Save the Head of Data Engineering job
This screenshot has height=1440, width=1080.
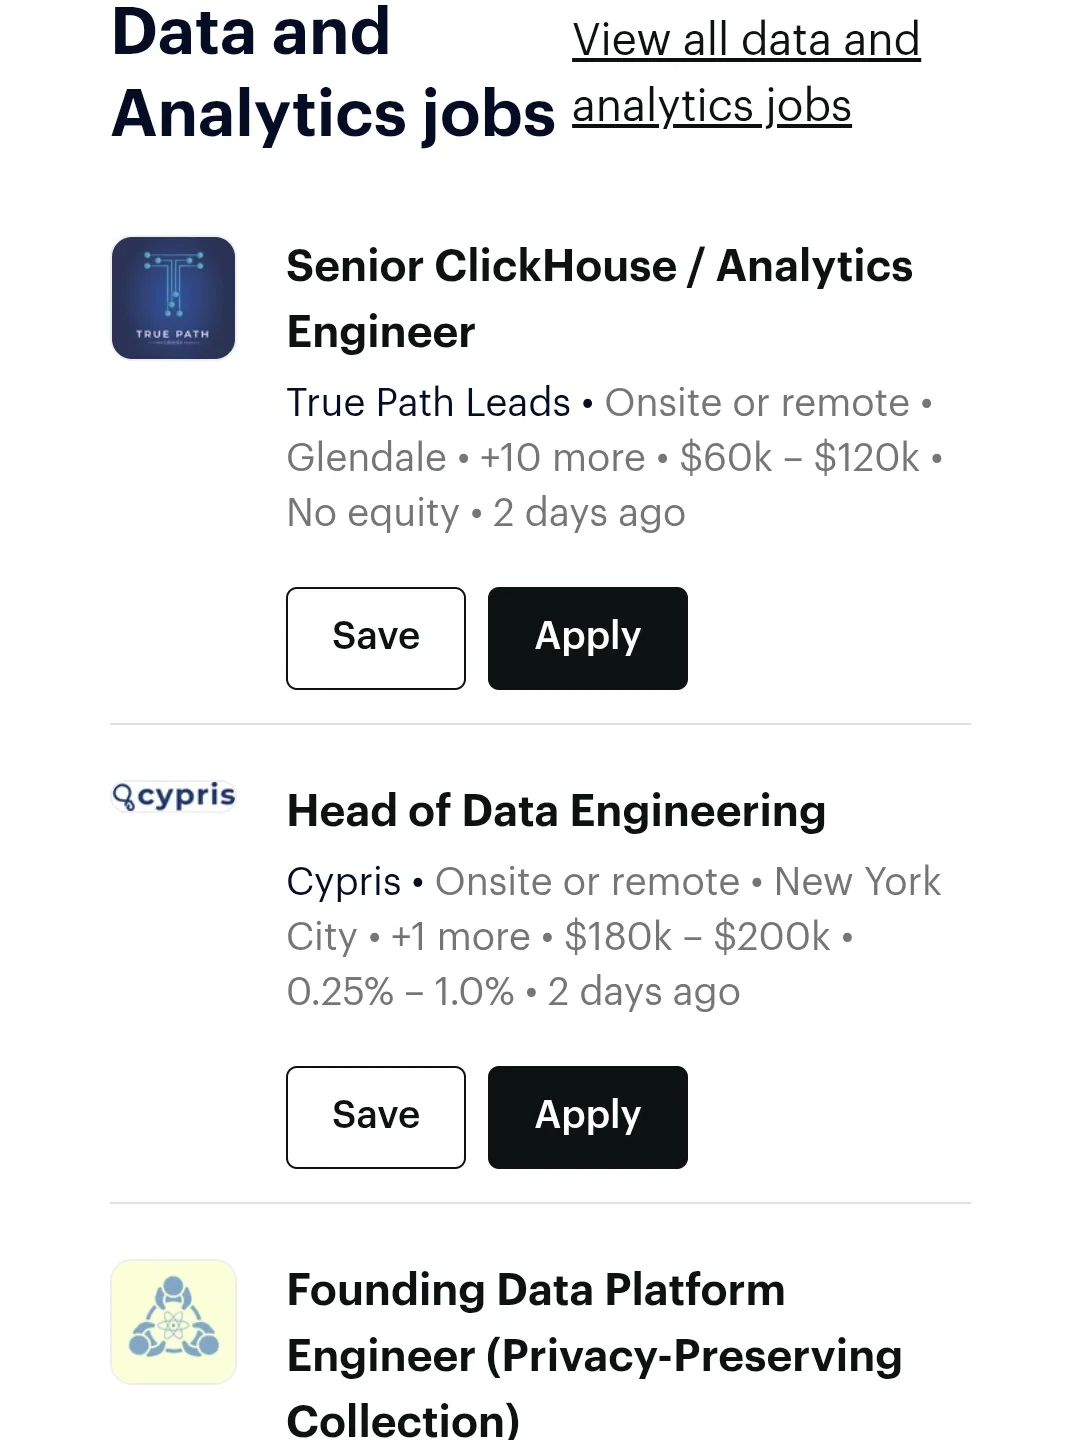tap(376, 1117)
